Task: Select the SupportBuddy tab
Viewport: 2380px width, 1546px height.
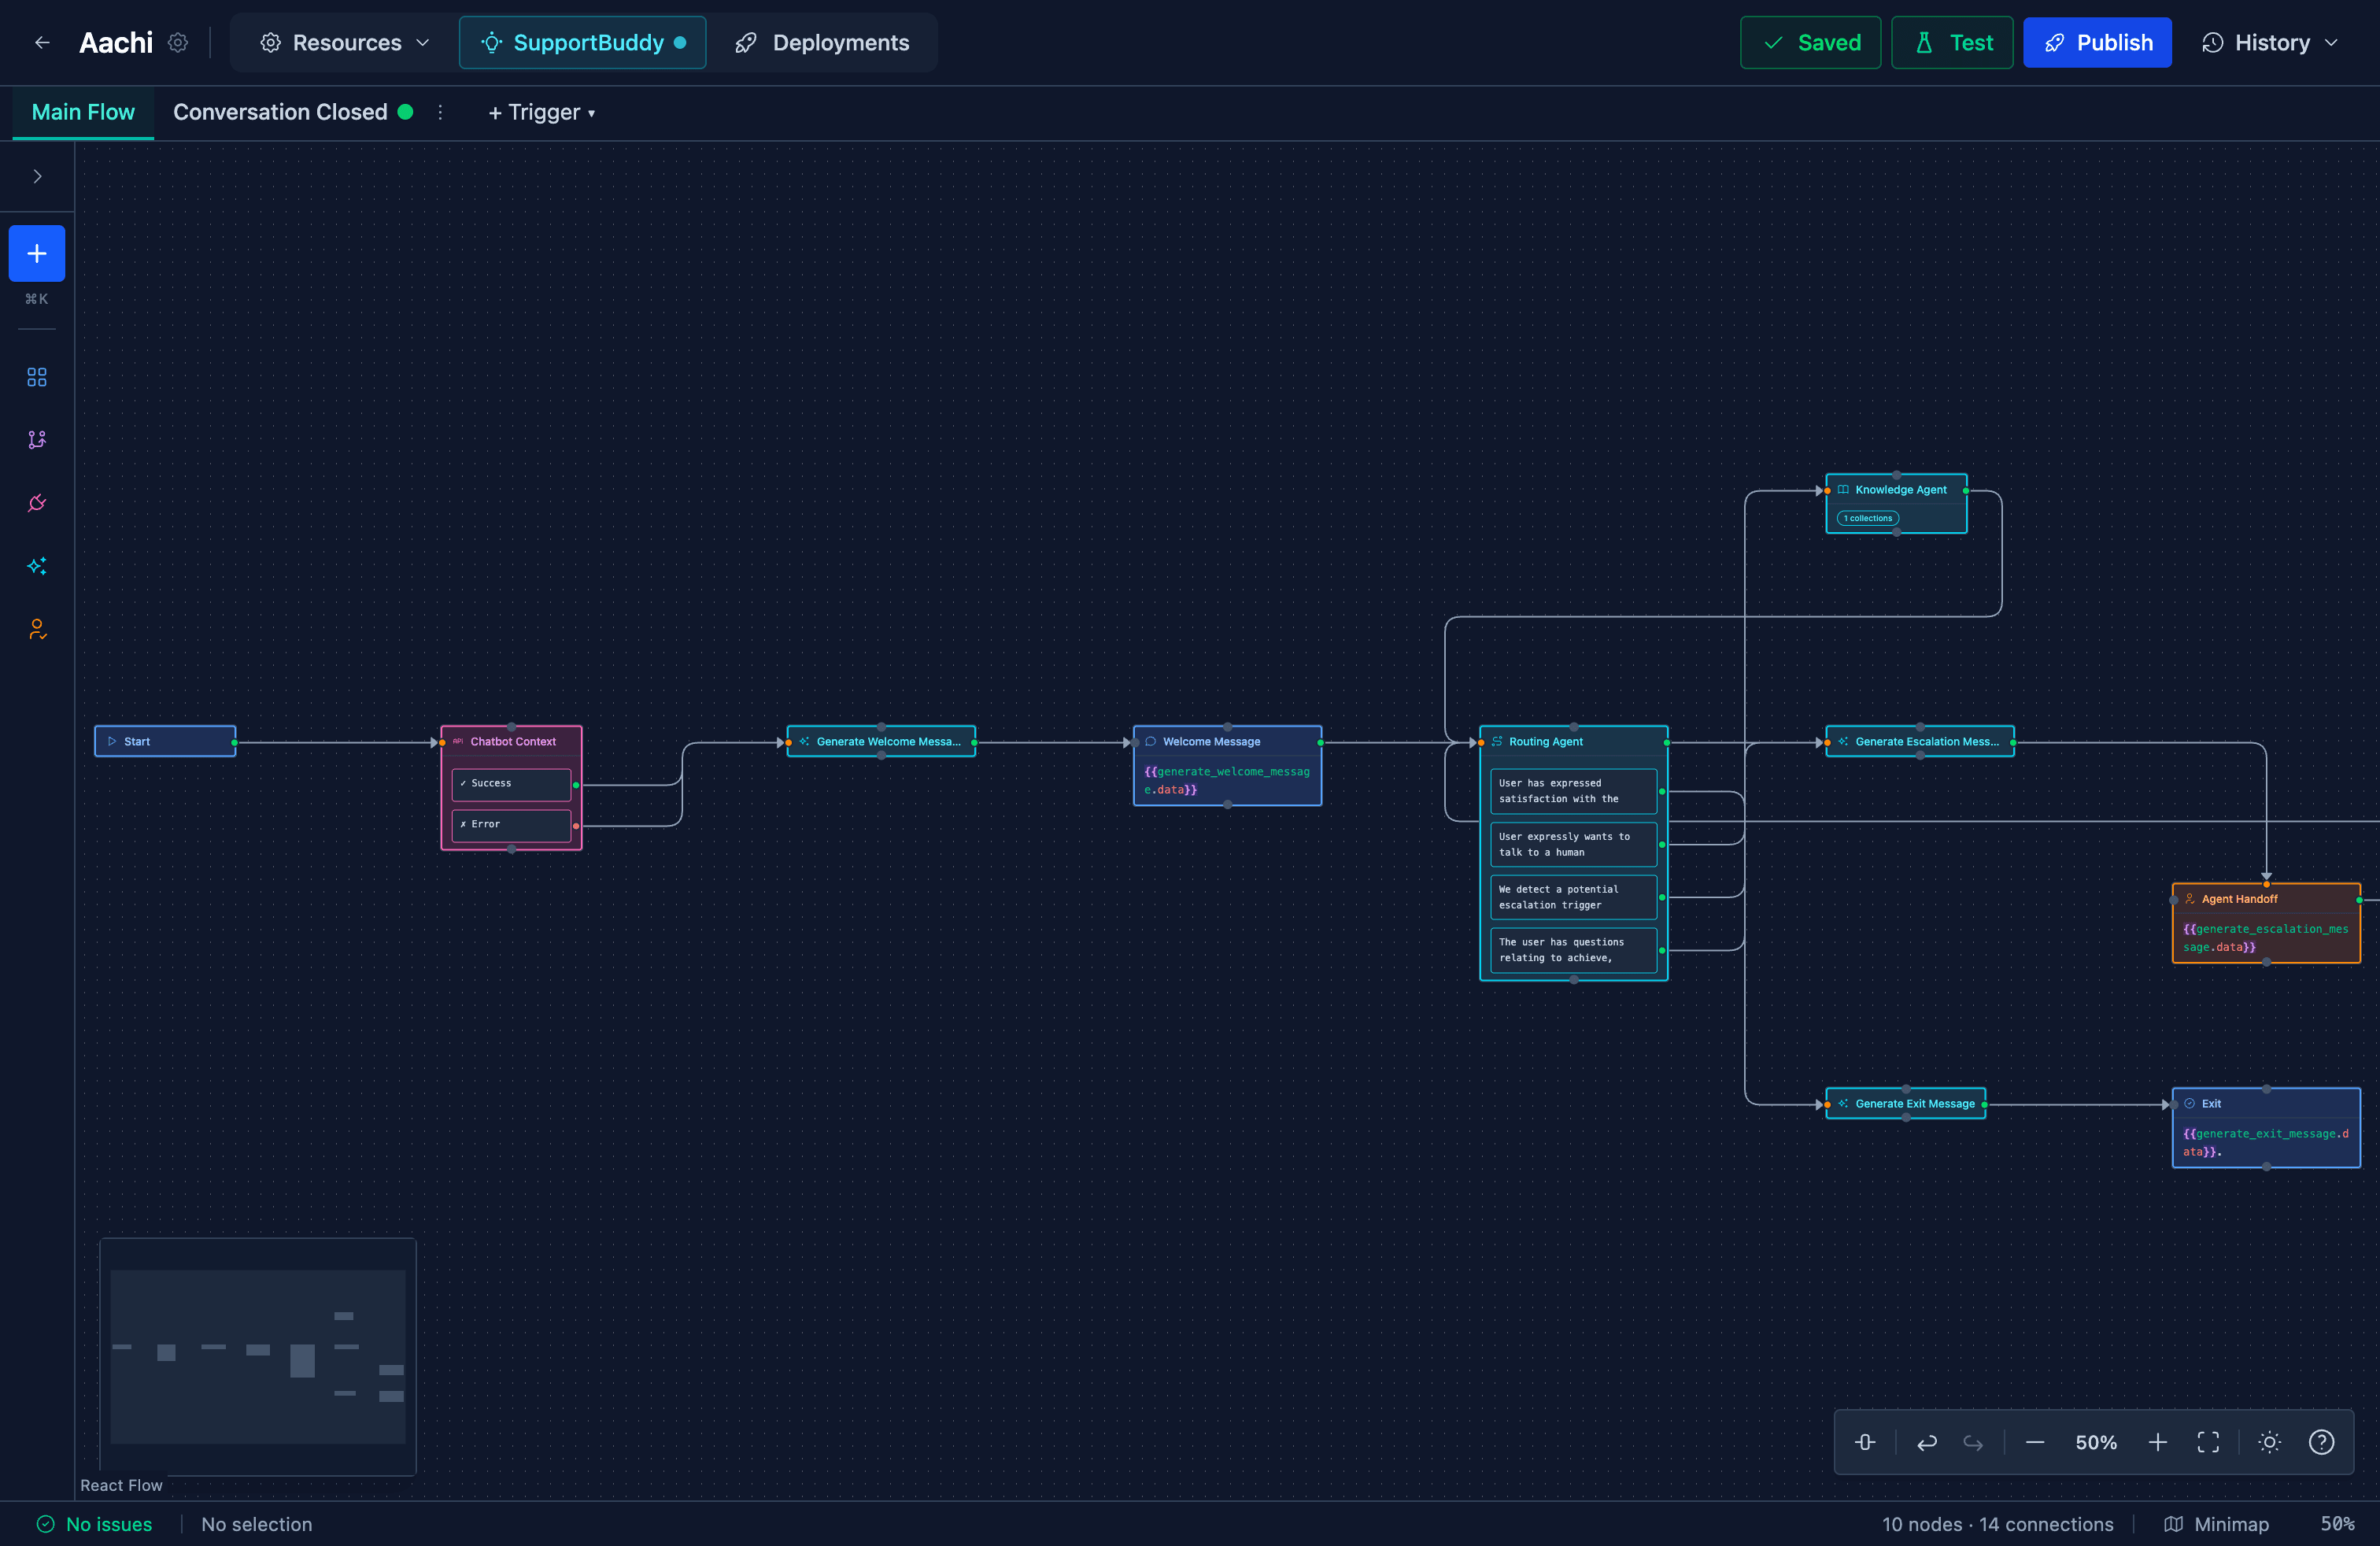Action: pyautogui.click(x=583, y=43)
